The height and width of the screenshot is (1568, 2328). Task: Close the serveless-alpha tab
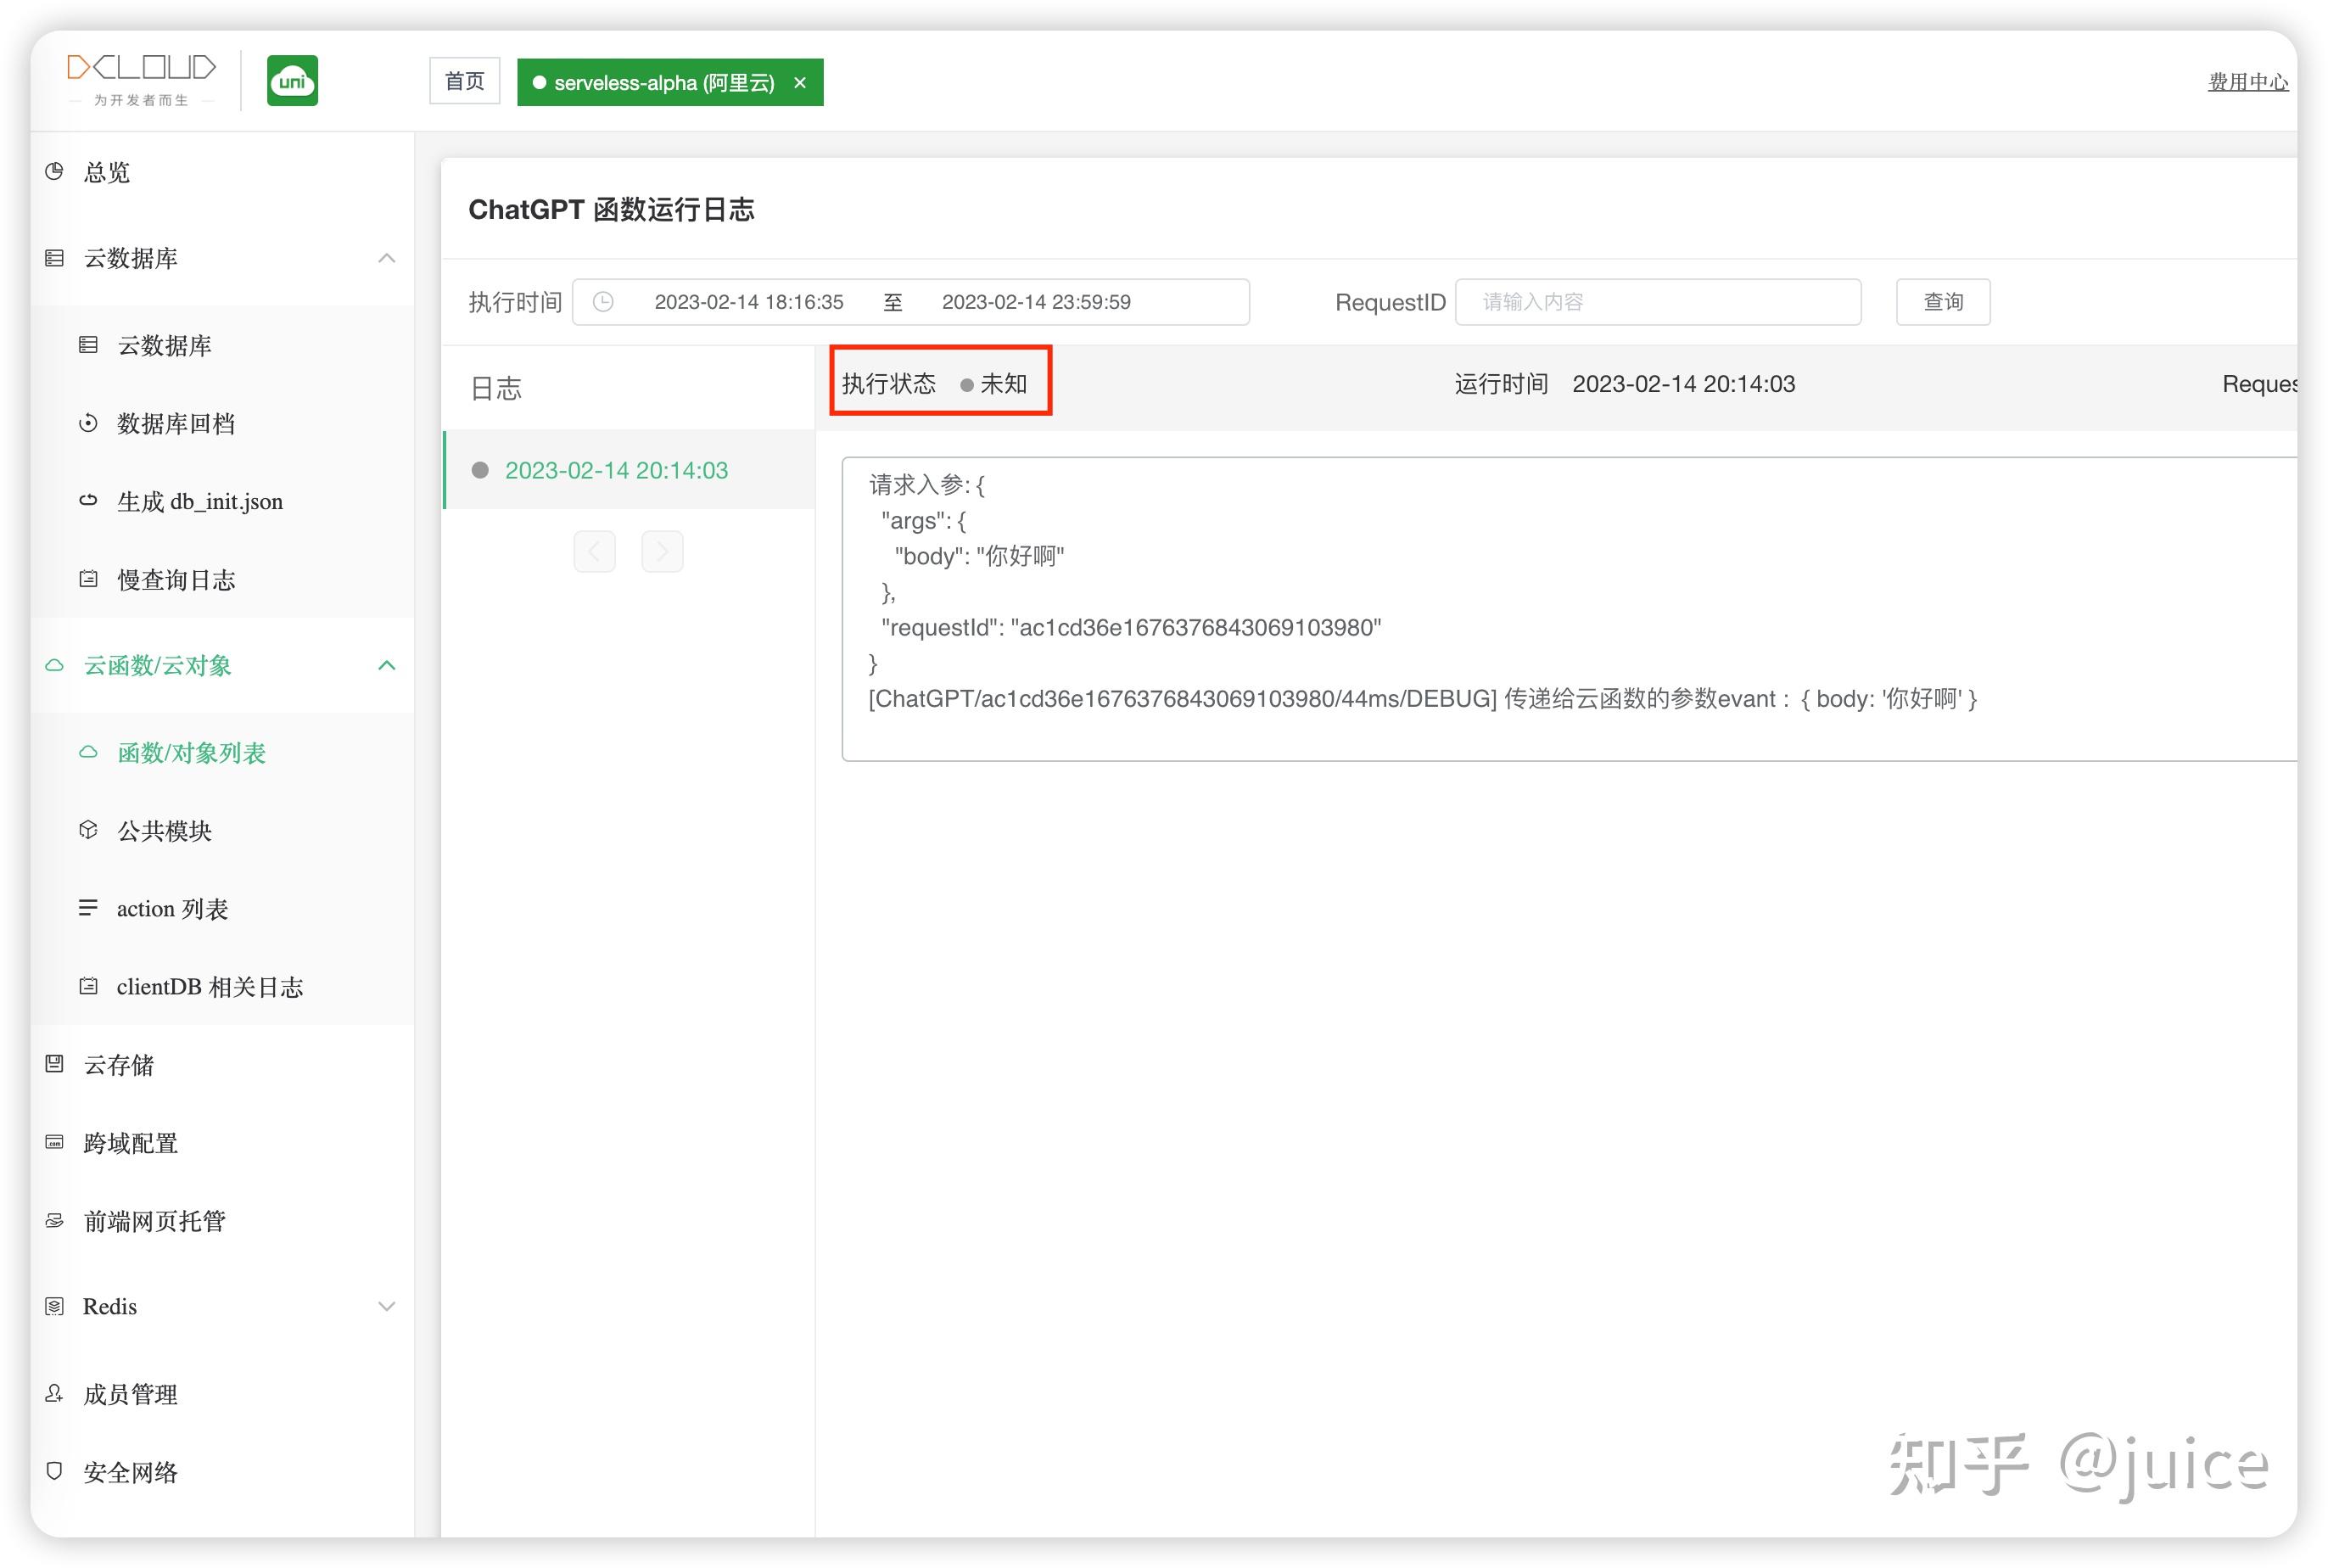click(x=800, y=82)
